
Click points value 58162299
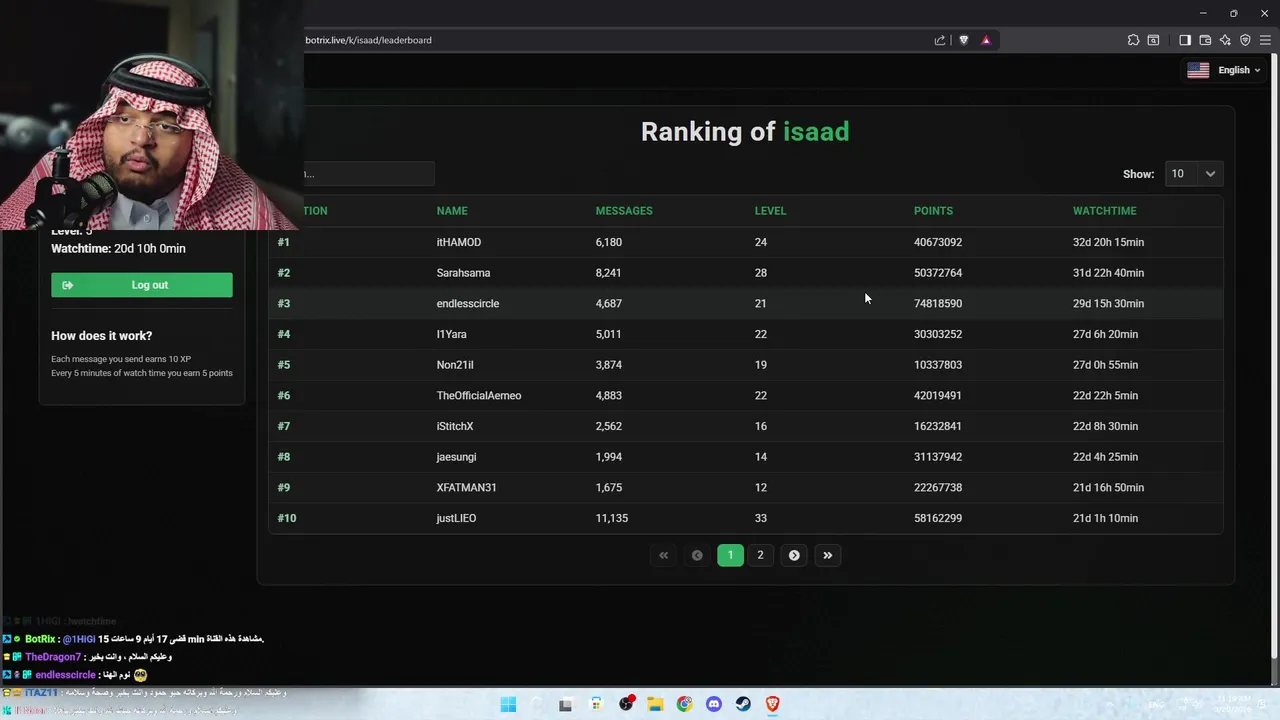tap(938, 518)
